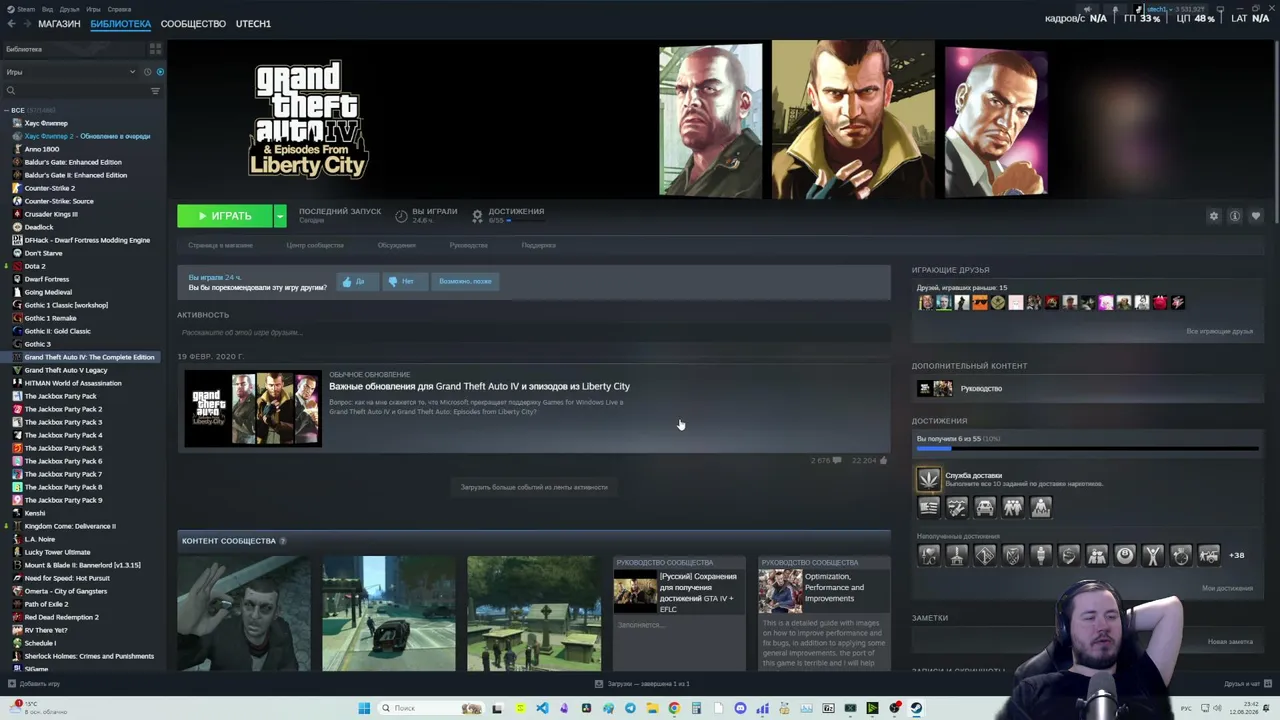Screen dimensions: 1280x720
Task: Select Dota 2 in the library list
Action: point(35,266)
